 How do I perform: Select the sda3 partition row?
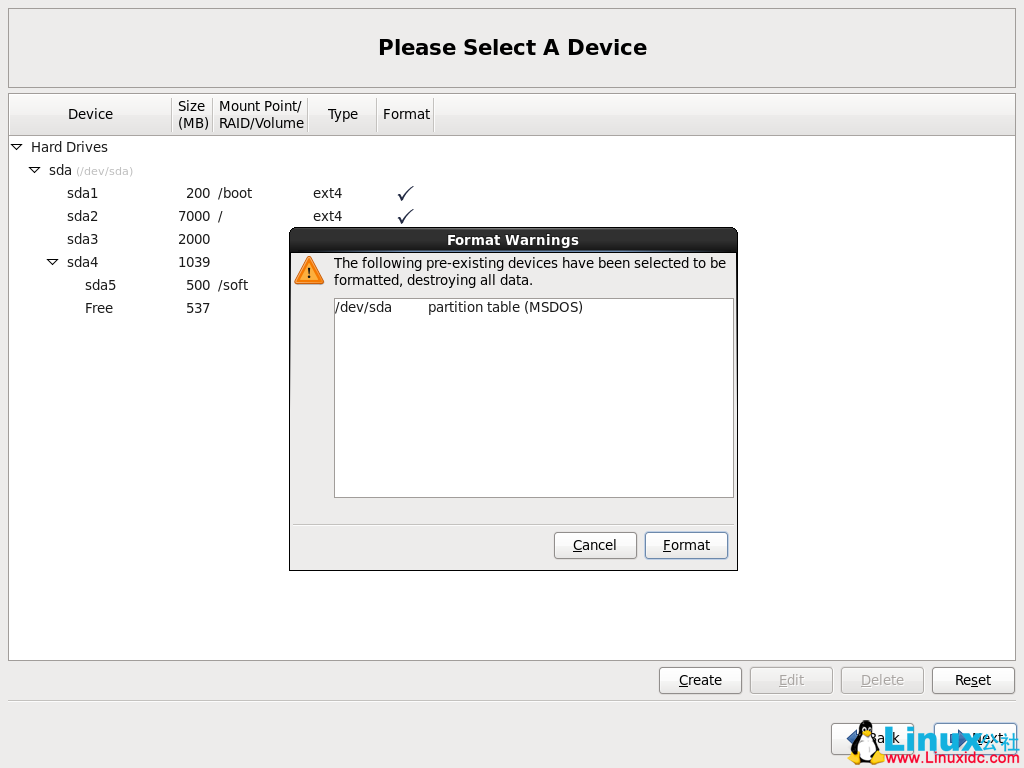click(82, 239)
